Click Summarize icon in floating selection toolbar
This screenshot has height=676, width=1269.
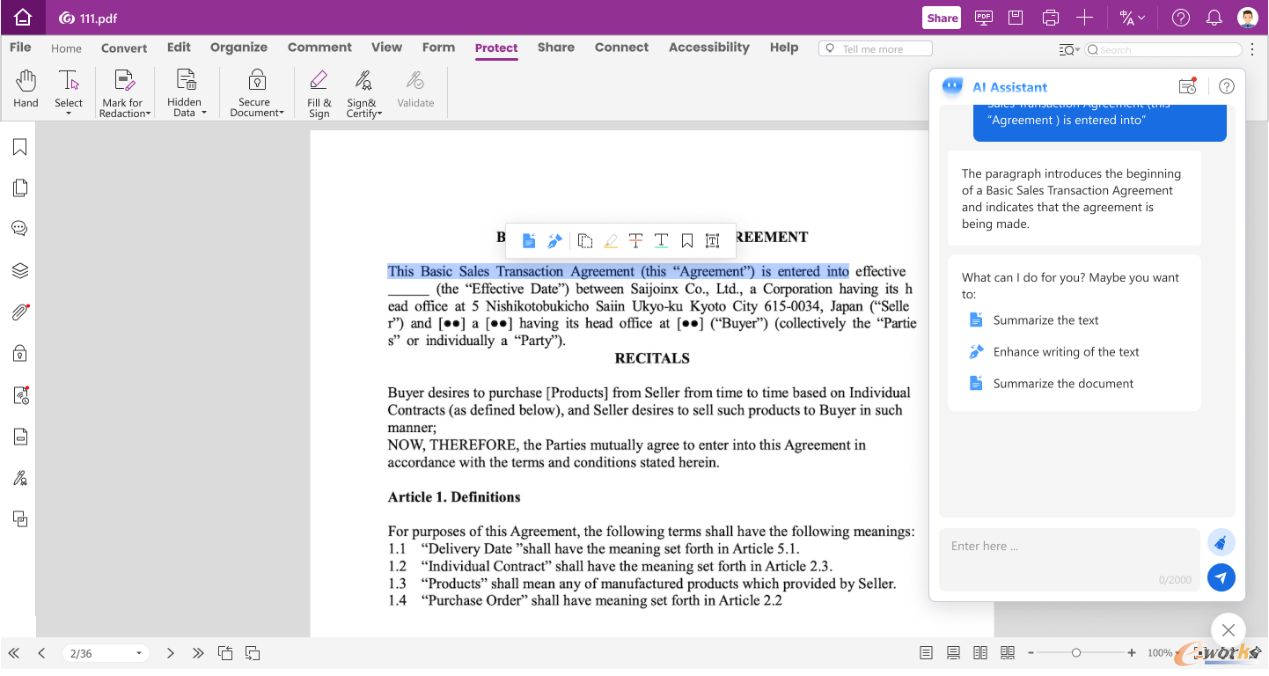(528, 241)
